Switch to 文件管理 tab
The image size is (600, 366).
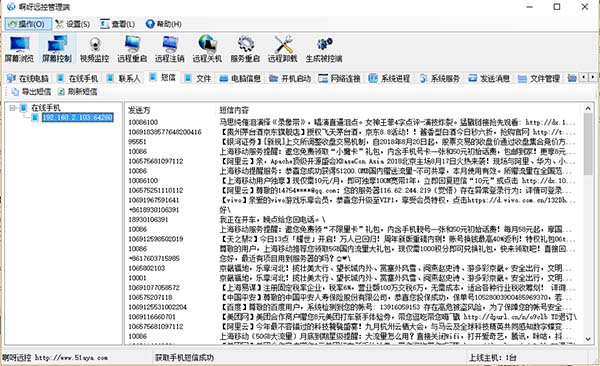(539, 78)
